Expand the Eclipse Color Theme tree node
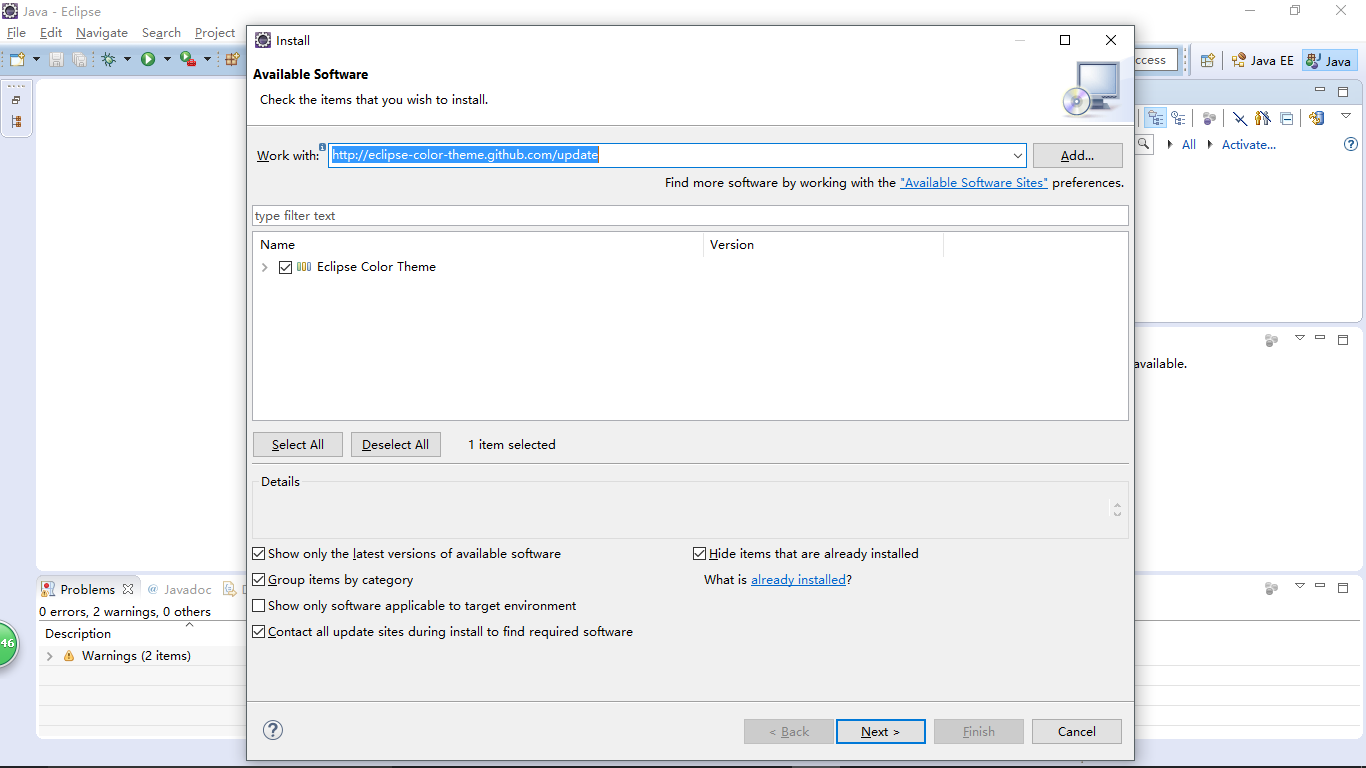The width and height of the screenshot is (1366, 768). (x=265, y=267)
